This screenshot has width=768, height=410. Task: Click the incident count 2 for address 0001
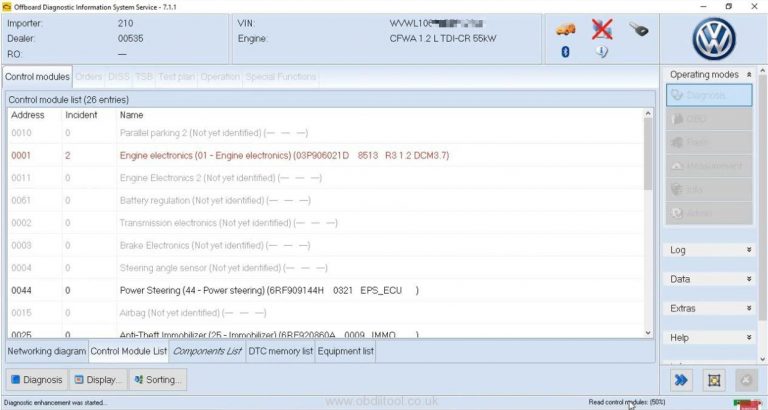68,155
